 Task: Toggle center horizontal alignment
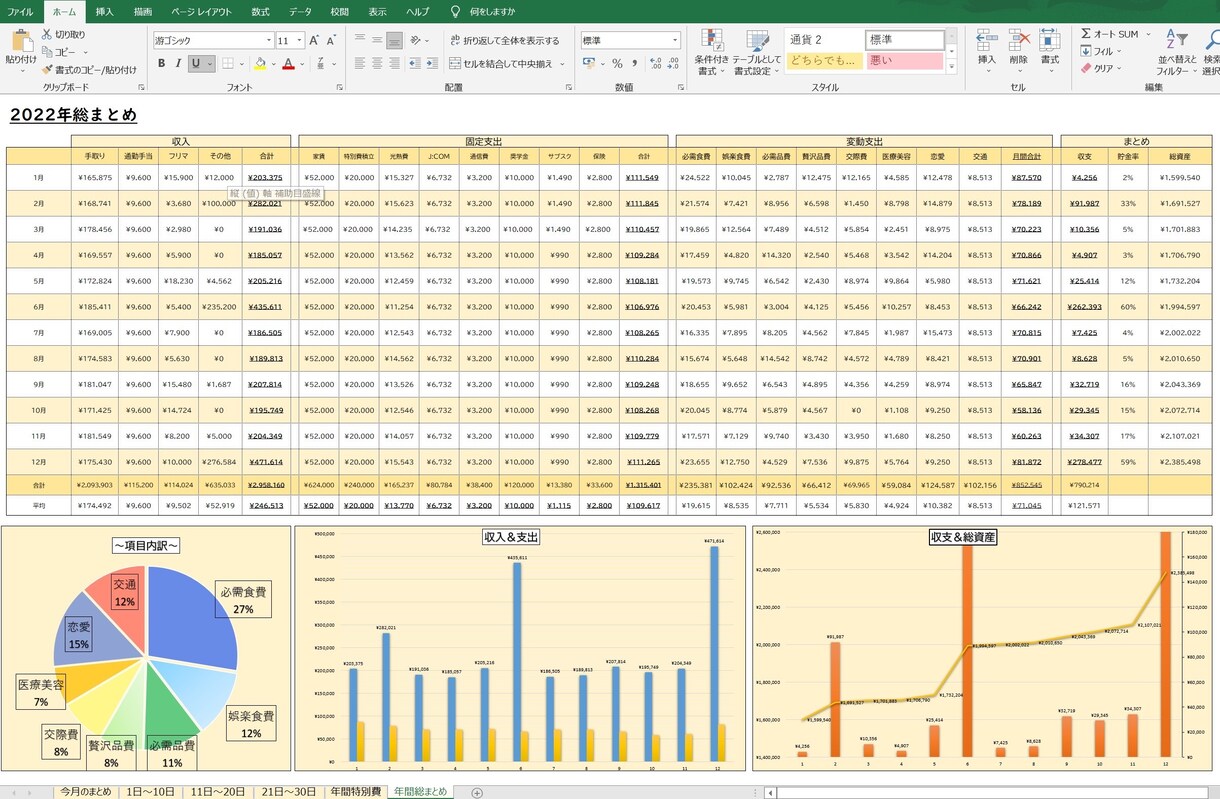click(377, 63)
